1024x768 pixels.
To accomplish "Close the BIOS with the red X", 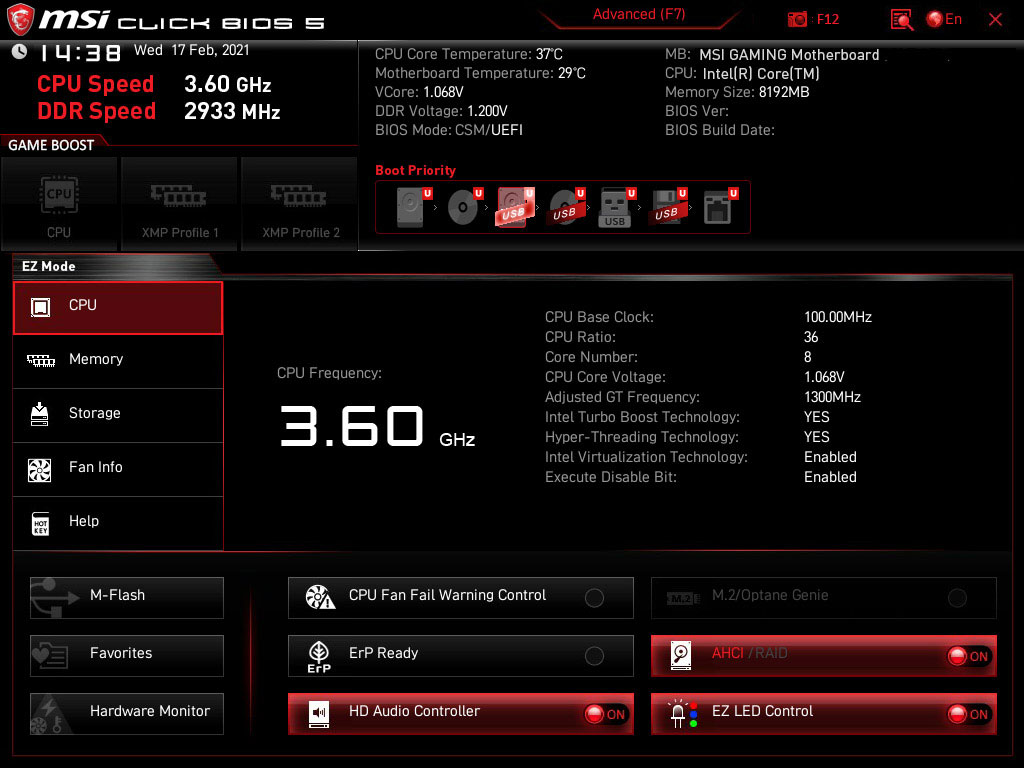I will (x=995, y=20).
